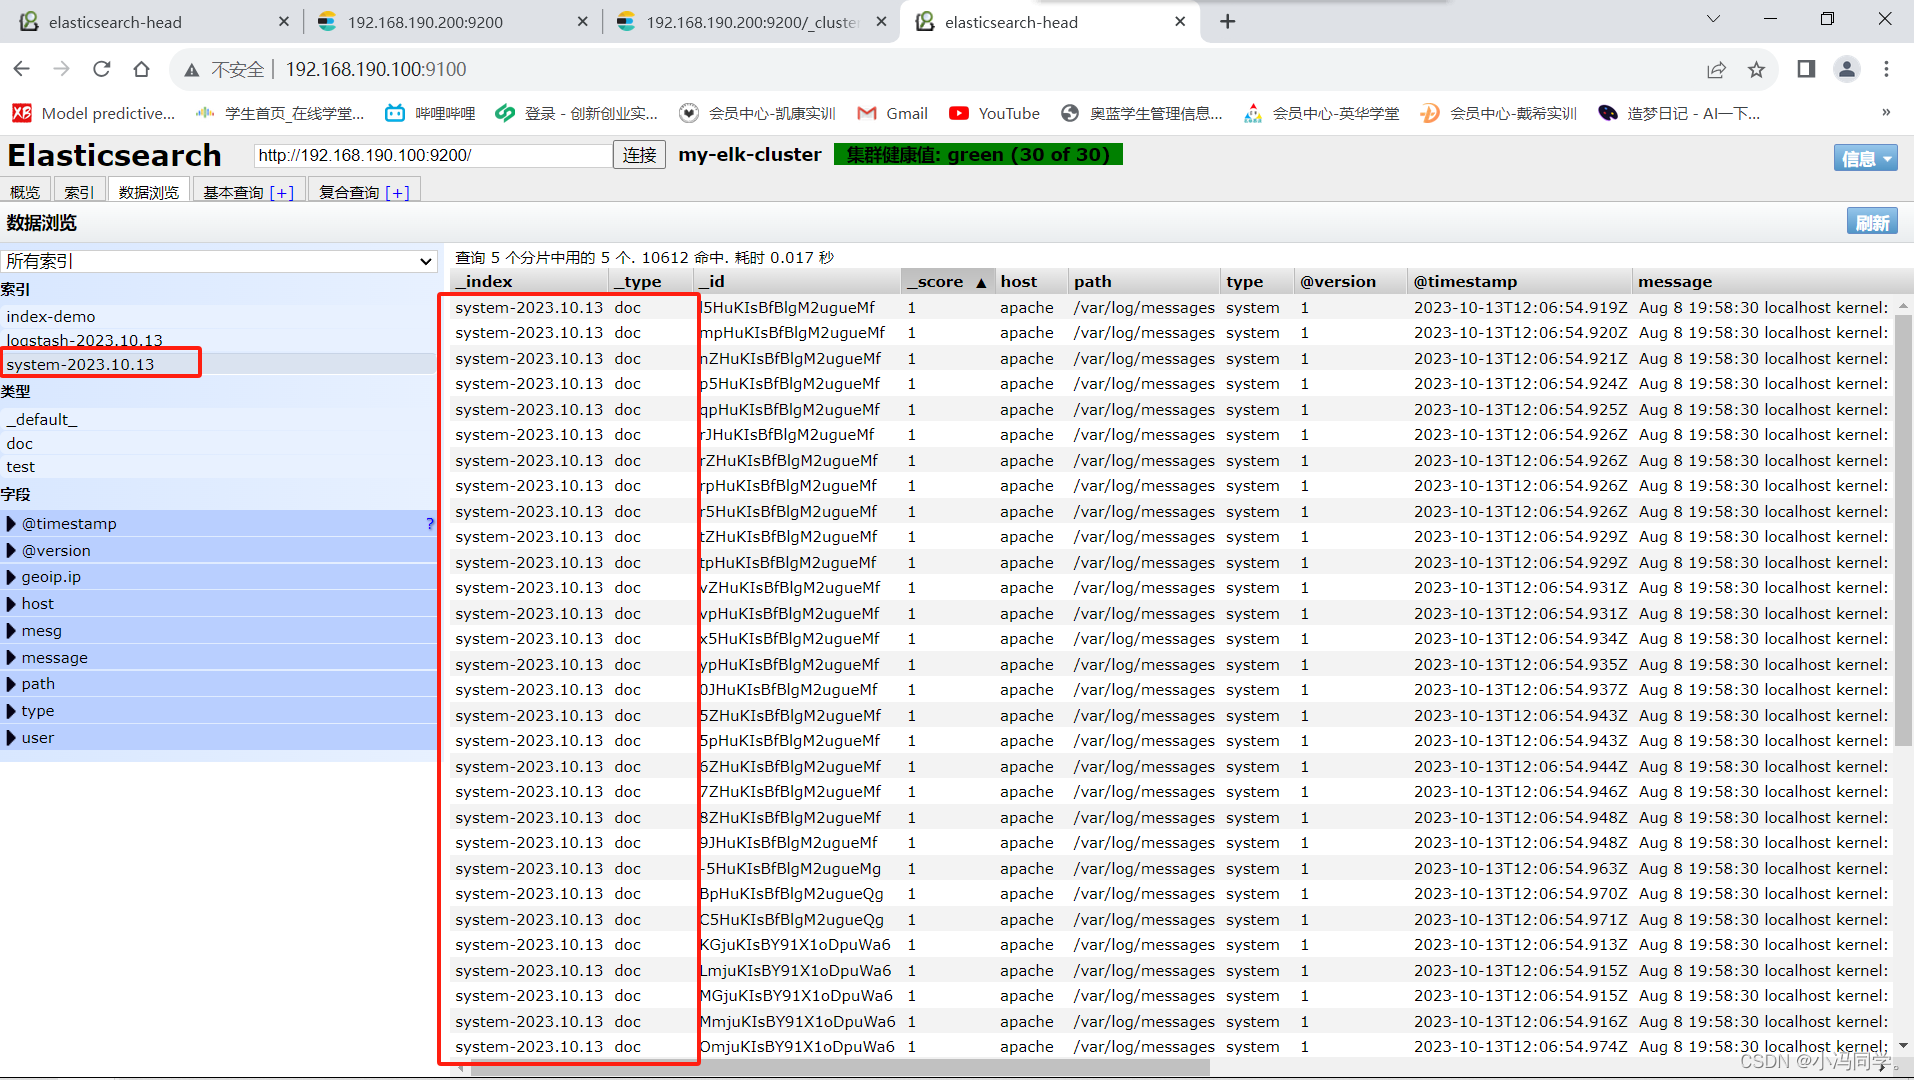
Task: Open the 索引 indices tab
Action: pyautogui.click(x=79, y=192)
